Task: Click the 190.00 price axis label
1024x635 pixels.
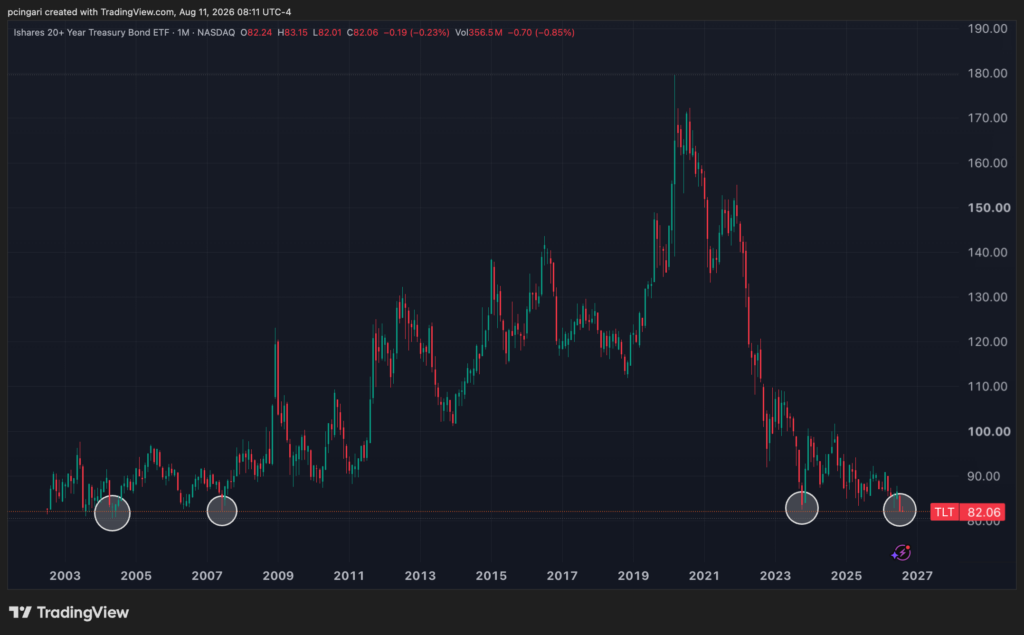Action: click(x=987, y=29)
